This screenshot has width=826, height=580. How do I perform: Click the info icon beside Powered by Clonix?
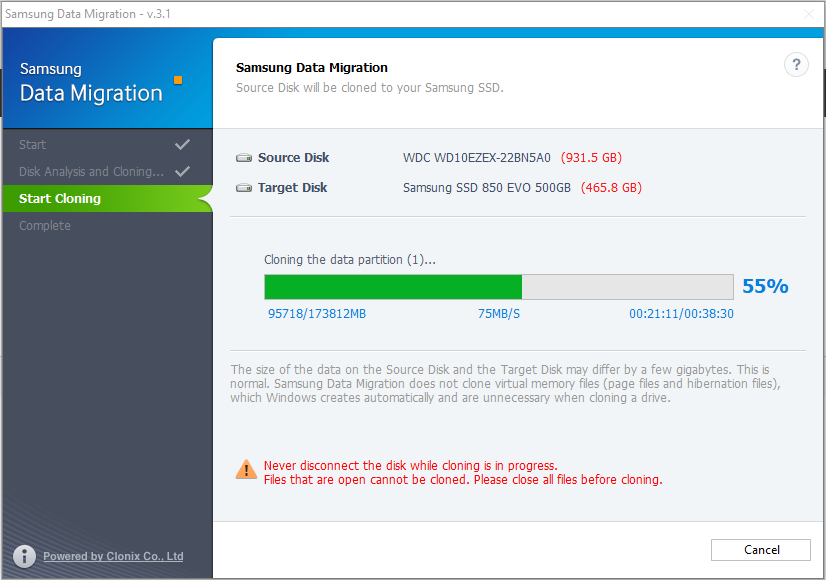pyautogui.click(x=24, y=556)
